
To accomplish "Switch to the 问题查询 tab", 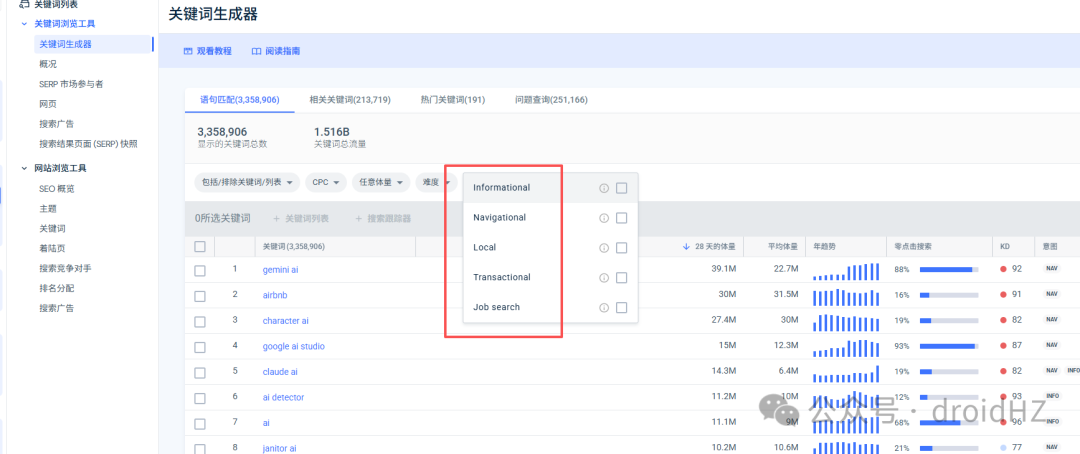I will (551, 100).
